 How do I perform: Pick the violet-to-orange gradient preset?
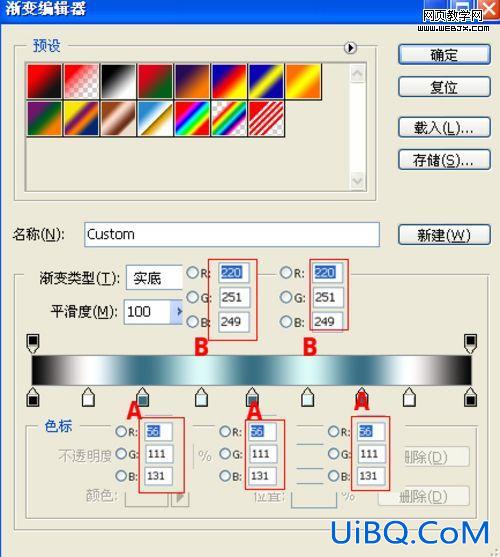point(192,81)
